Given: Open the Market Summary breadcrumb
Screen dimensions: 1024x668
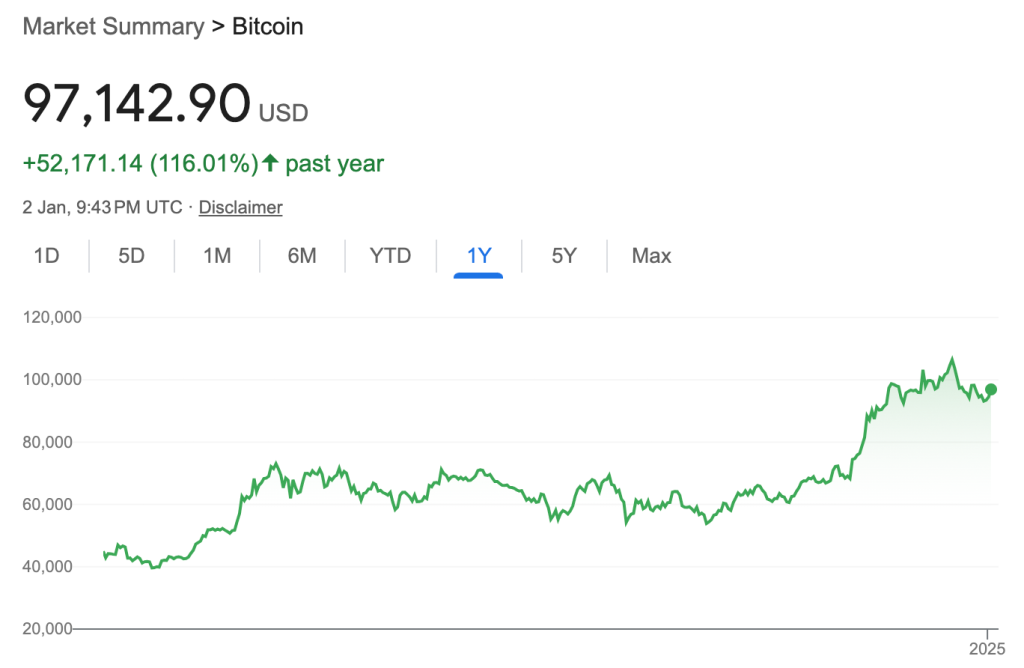Looking at the screenshot, I should [x=112, y=27].
